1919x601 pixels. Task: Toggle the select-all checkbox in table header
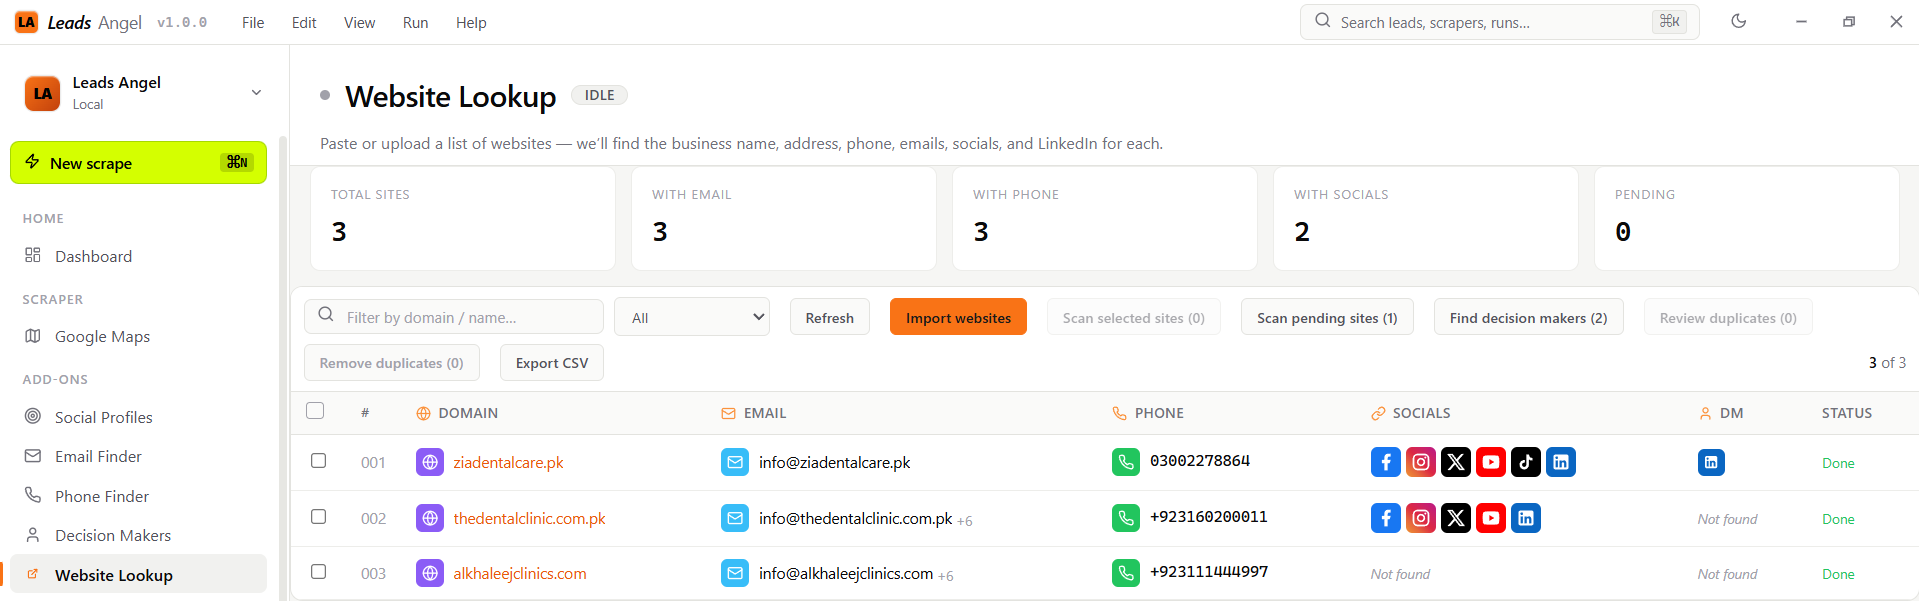pyautogui.click(x=316, y=411)
